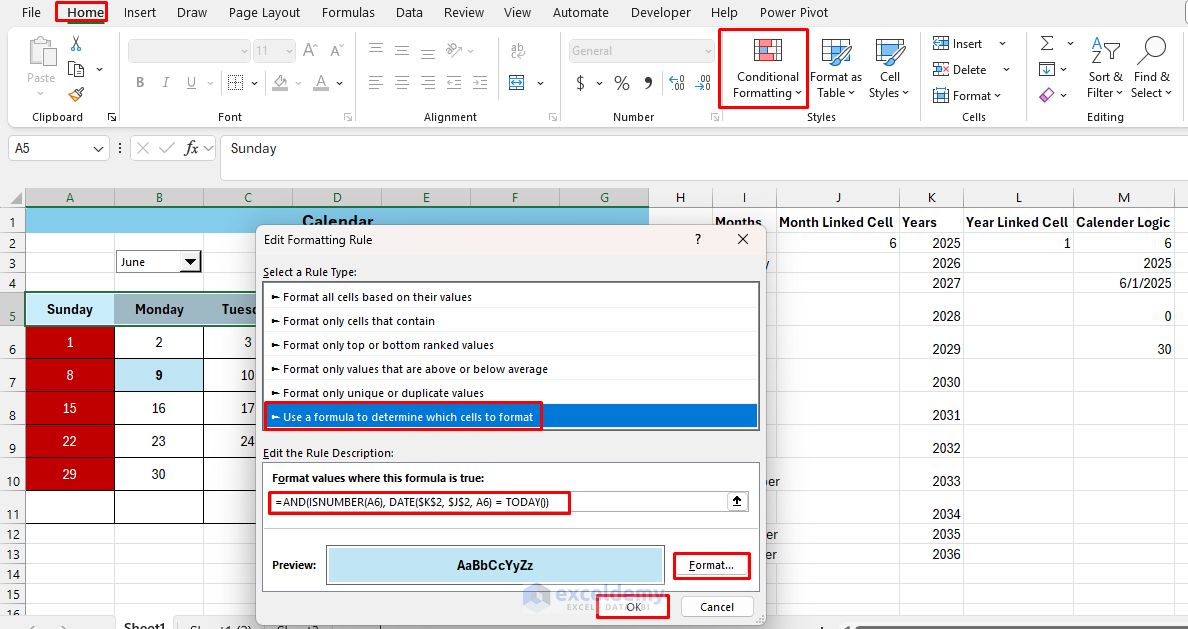
Task: Increase font size with larger A
Action: coord(310,51)
